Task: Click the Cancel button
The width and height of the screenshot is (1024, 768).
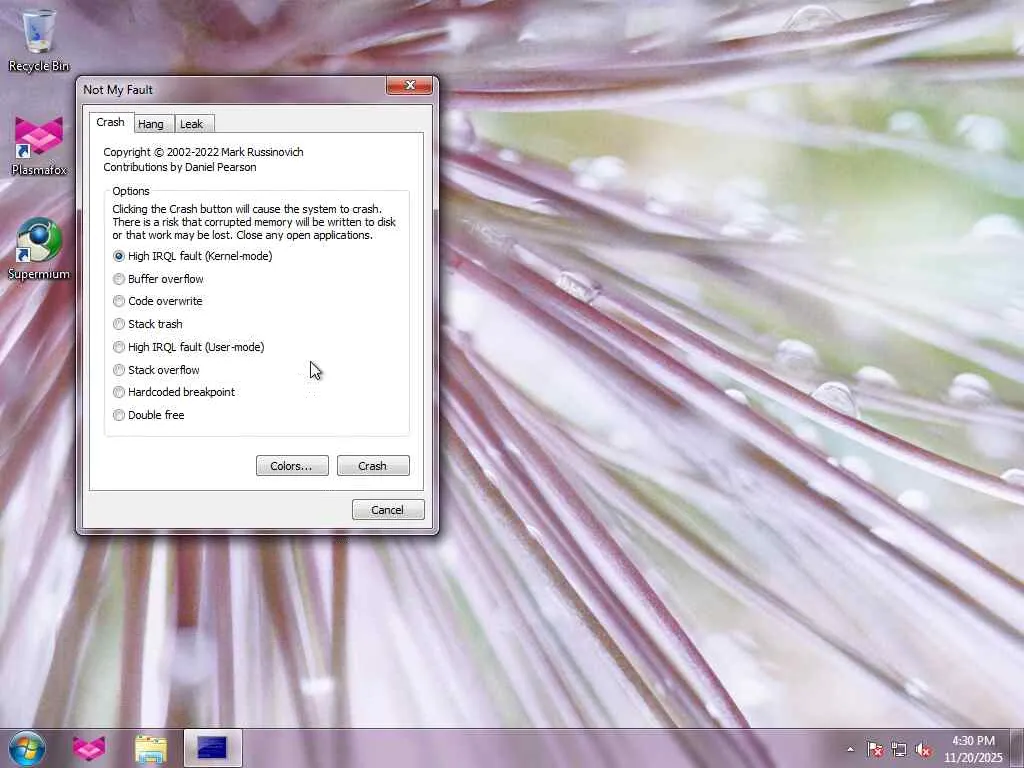Action: click(388, 510)
